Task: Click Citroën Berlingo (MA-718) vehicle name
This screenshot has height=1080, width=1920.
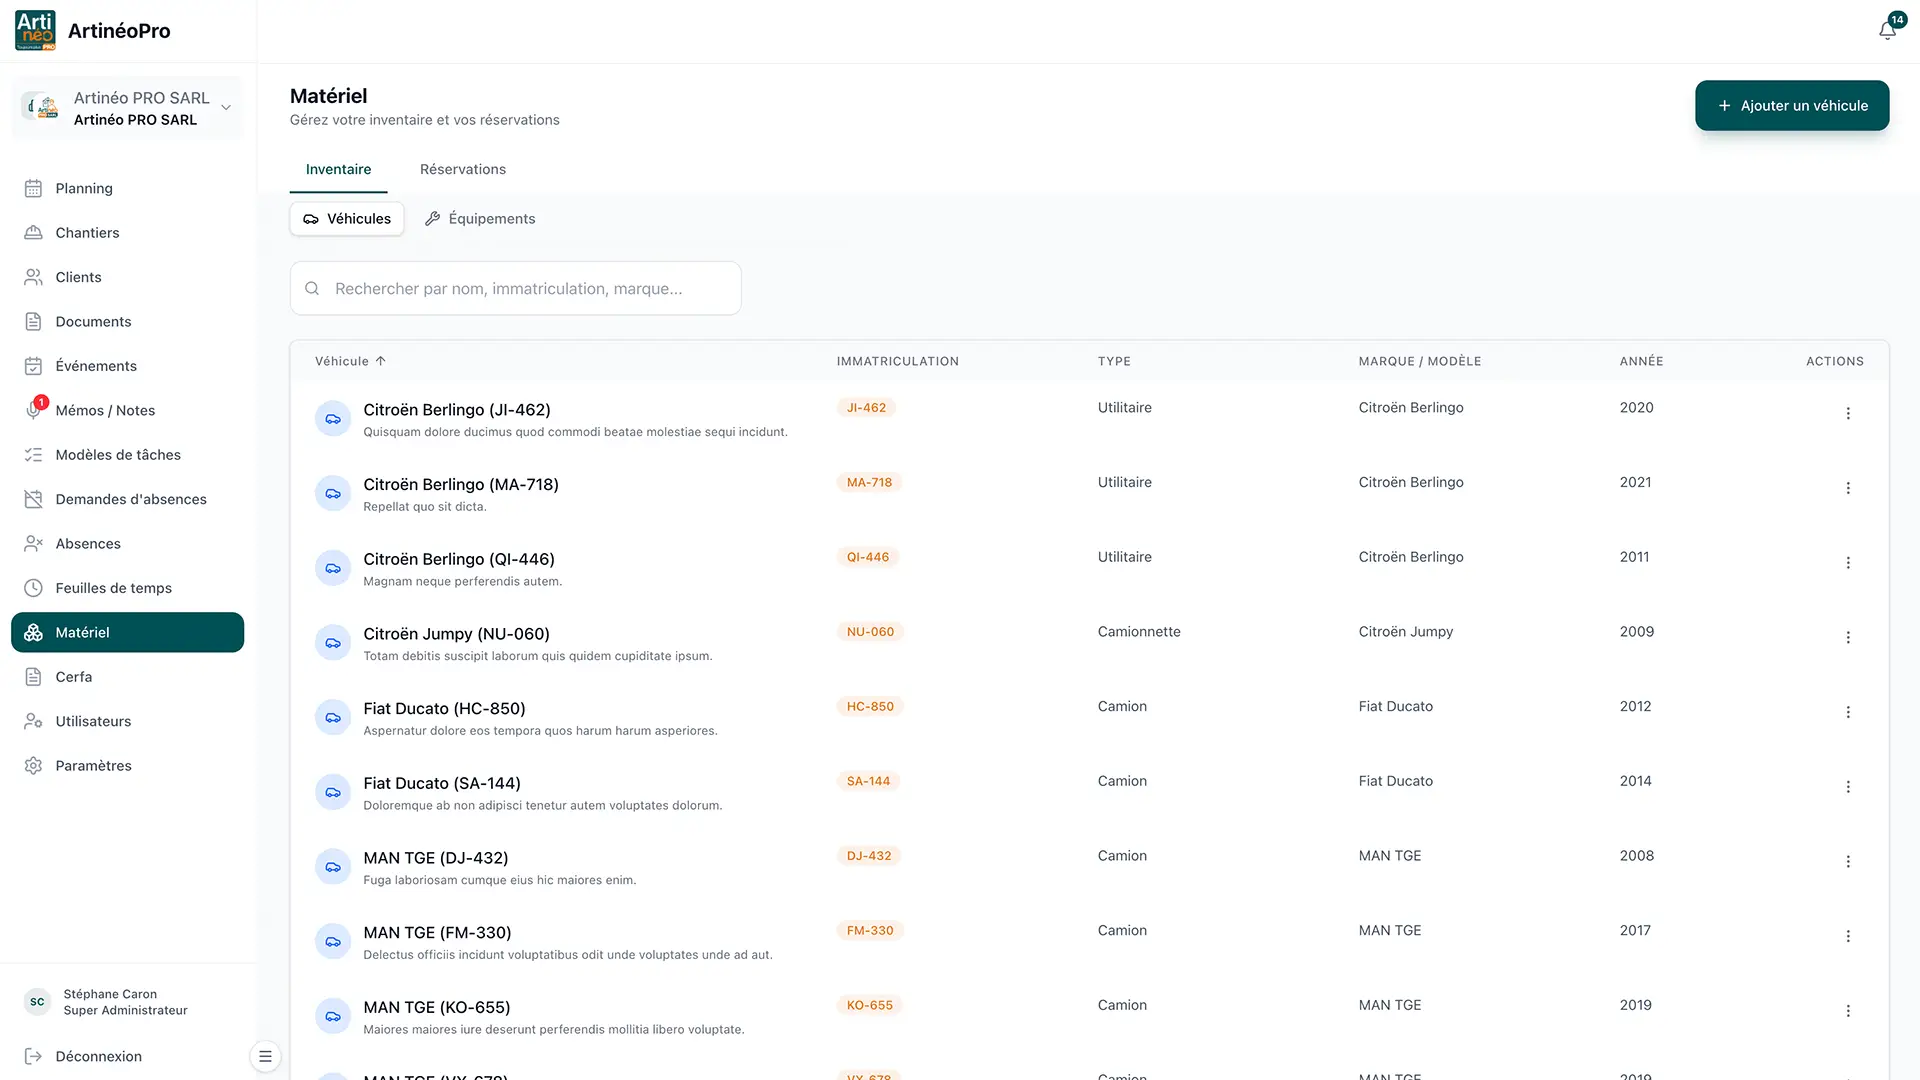Action: 461,484
